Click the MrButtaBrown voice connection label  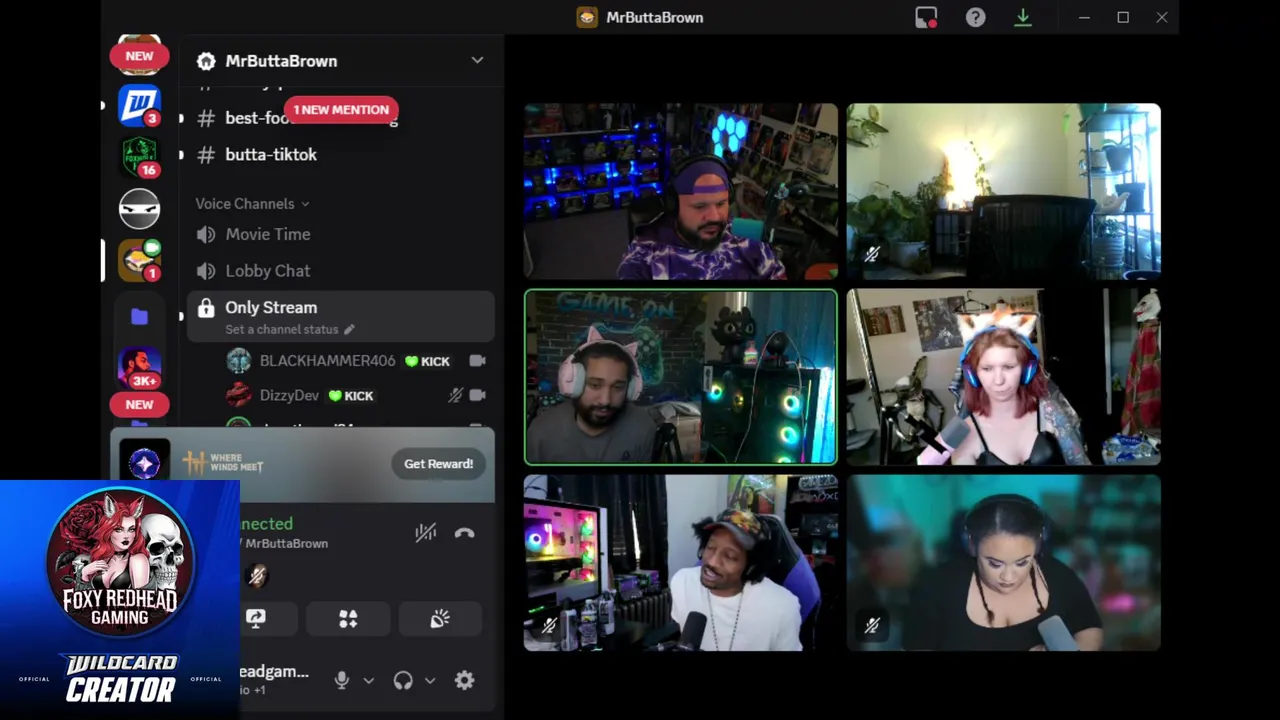pyautogui.click(x=286, y=543)
